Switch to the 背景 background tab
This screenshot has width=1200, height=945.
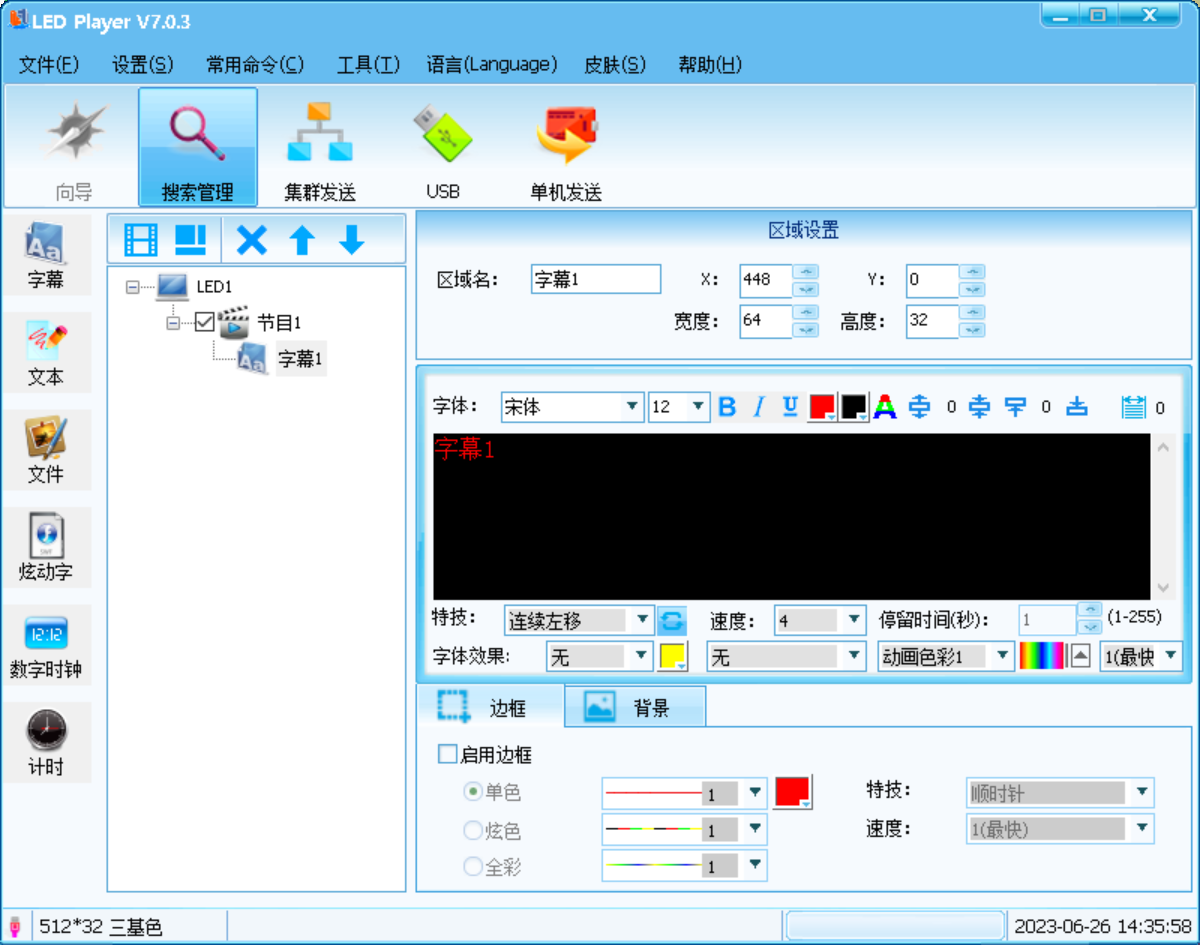tap(634, 705)
